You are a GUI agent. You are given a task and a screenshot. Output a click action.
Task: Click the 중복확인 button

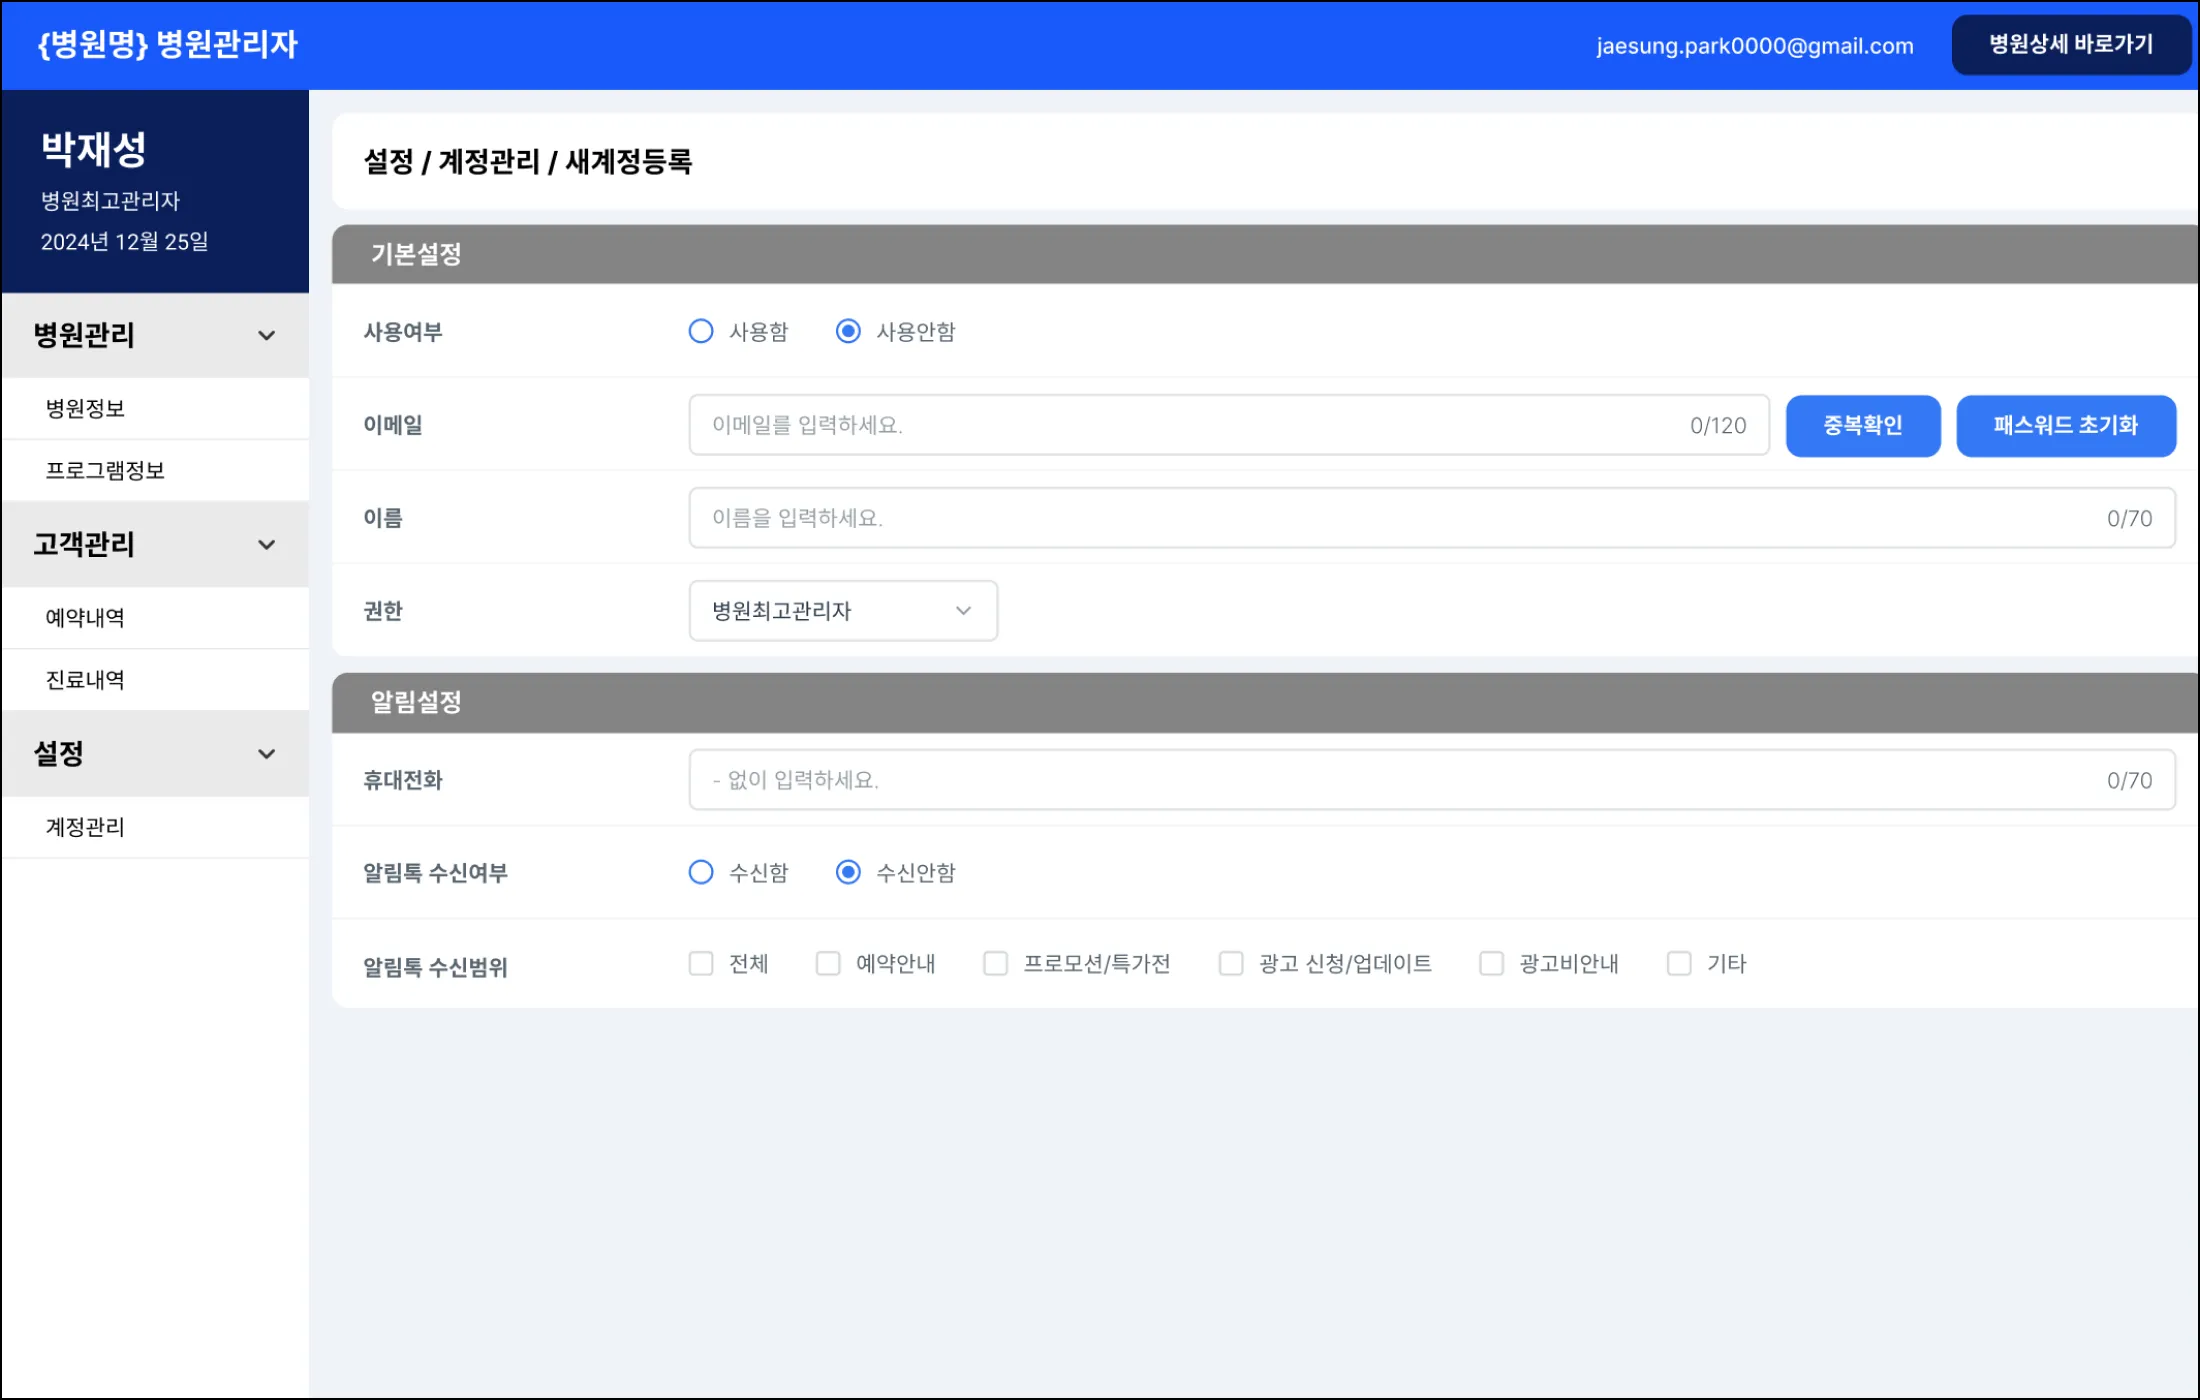tap(1862, 426)
